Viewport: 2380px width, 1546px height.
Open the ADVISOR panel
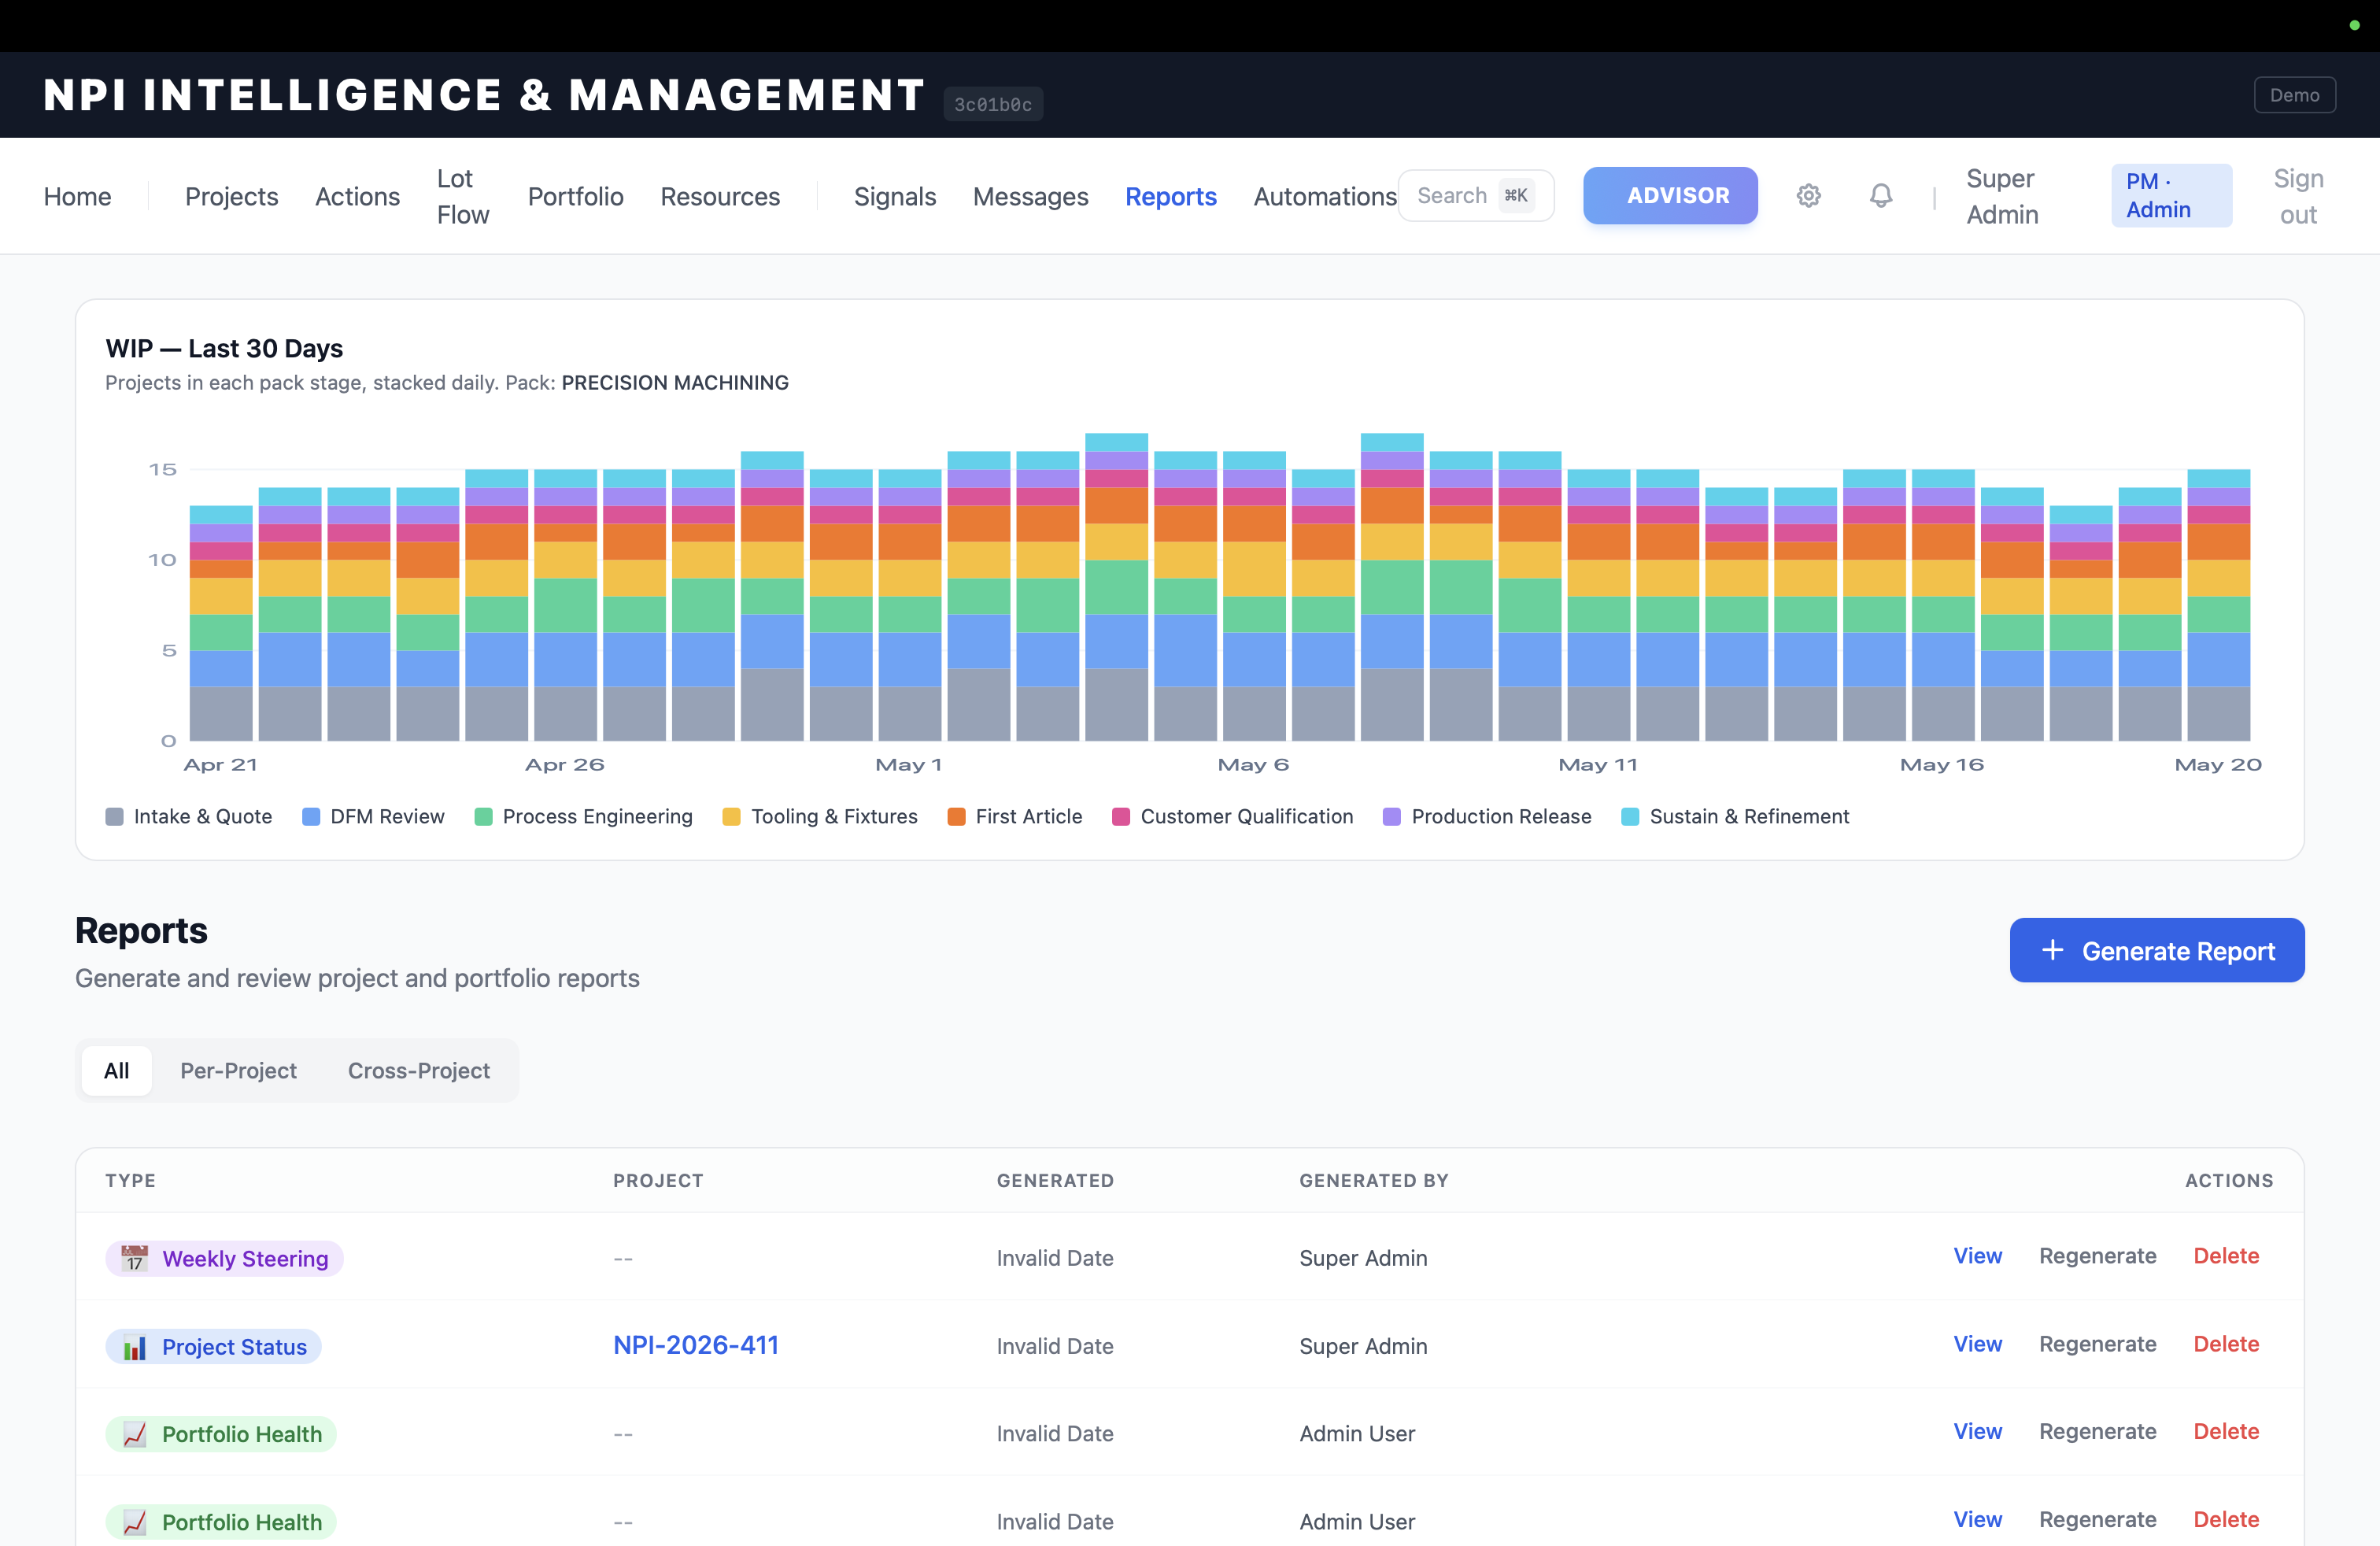1670,196
